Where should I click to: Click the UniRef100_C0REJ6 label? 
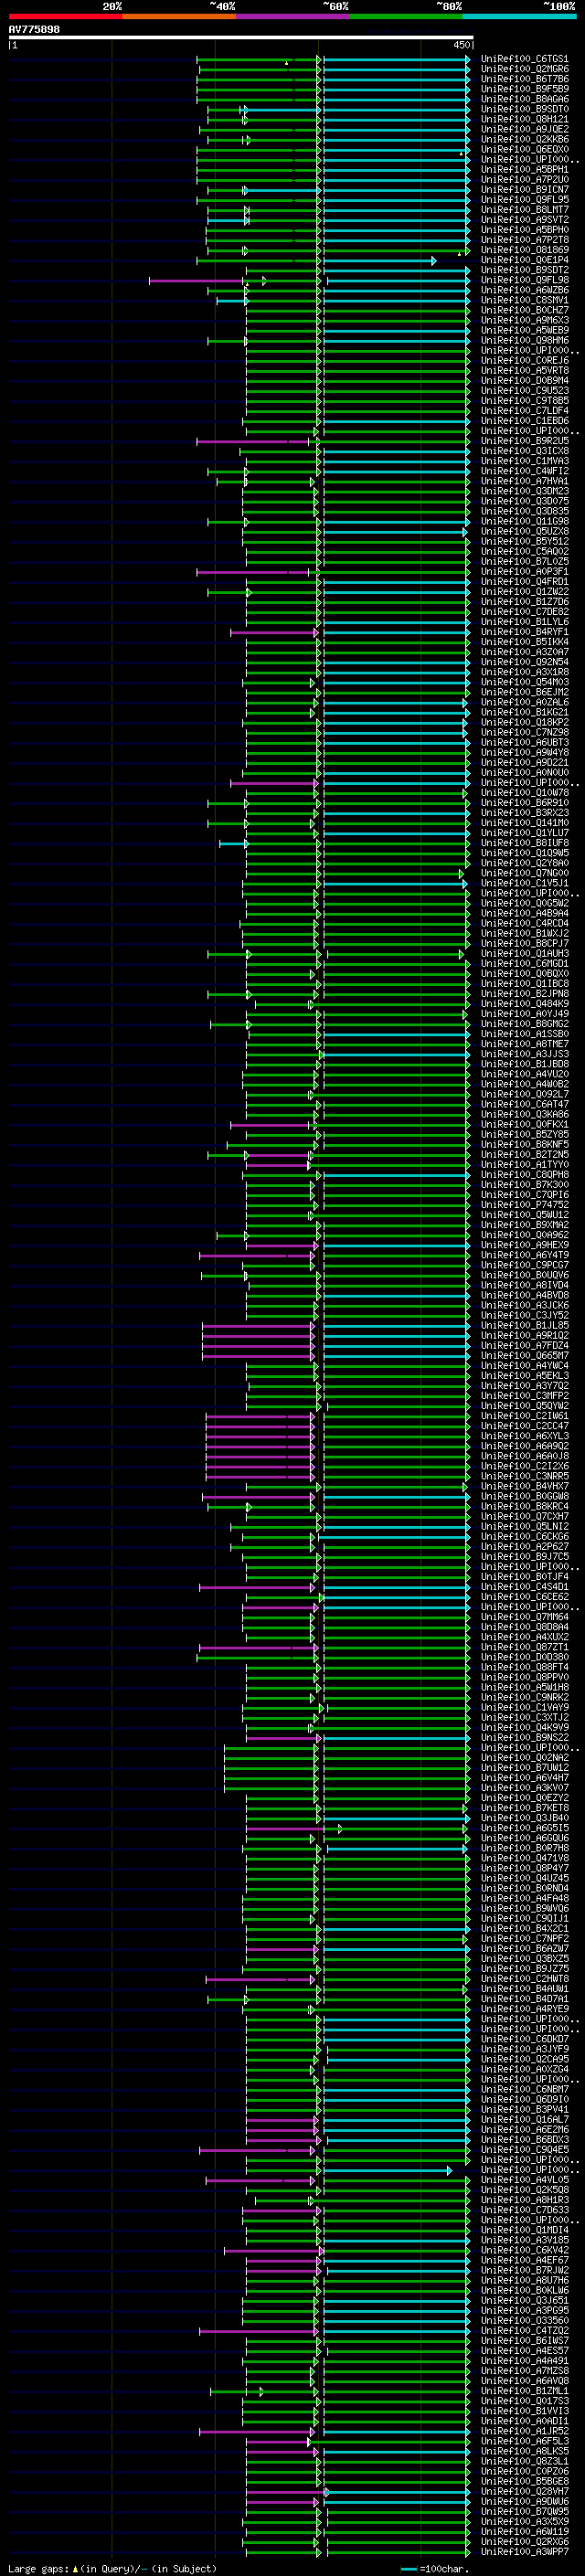pos(524,361)
